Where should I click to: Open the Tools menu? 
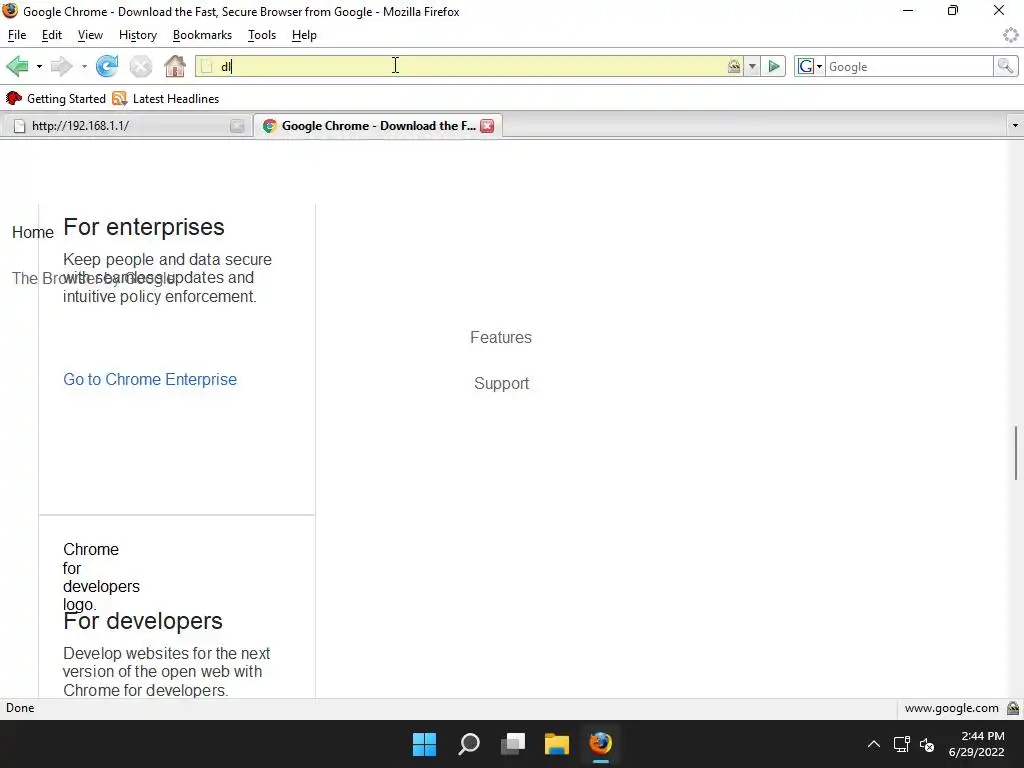pyautogui.click(x=262, y=35)
